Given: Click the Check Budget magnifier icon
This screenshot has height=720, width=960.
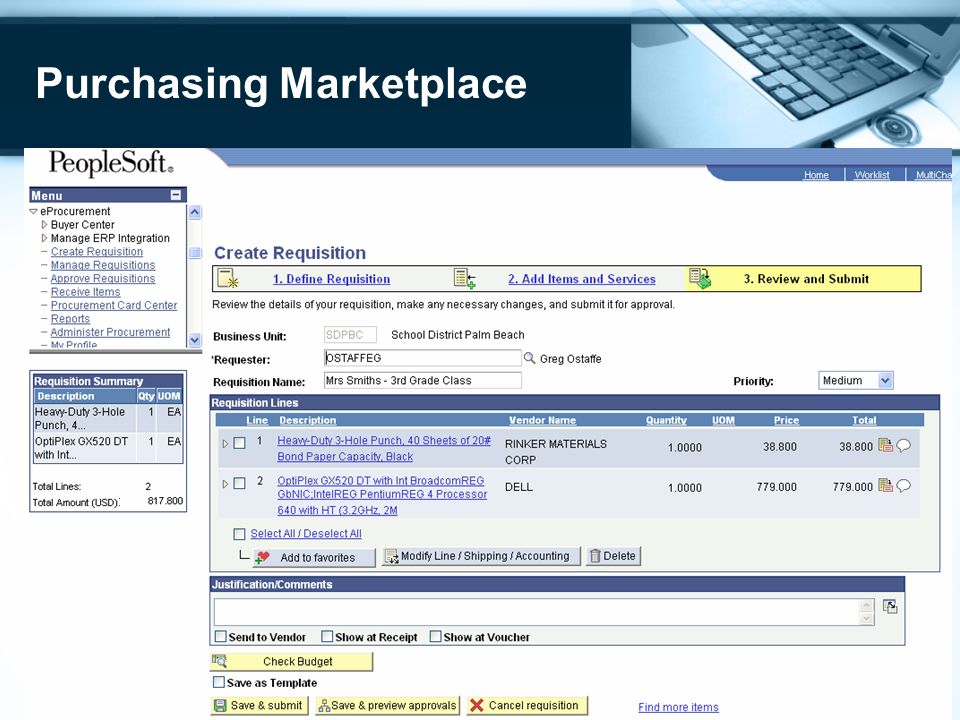Looking at the screenshot, I should (x=219, y=661).
